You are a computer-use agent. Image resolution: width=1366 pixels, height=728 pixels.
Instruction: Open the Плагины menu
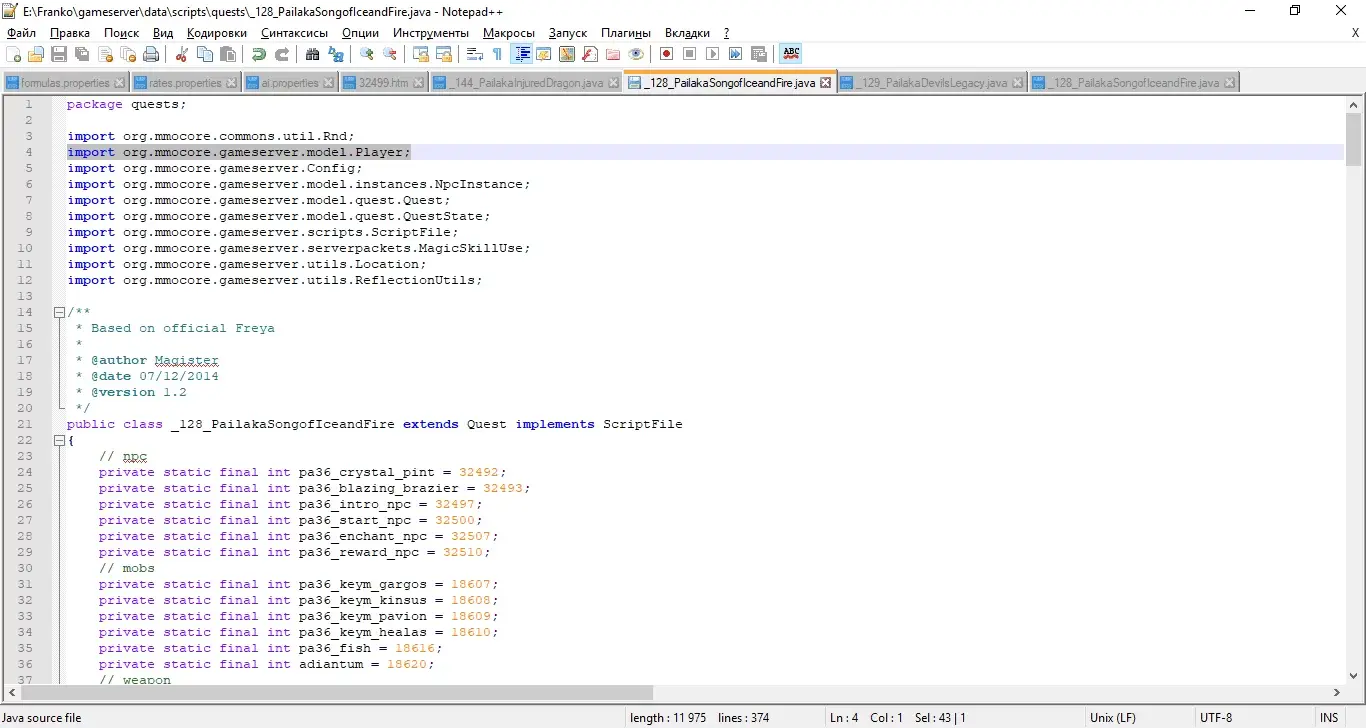coord(626,33)
